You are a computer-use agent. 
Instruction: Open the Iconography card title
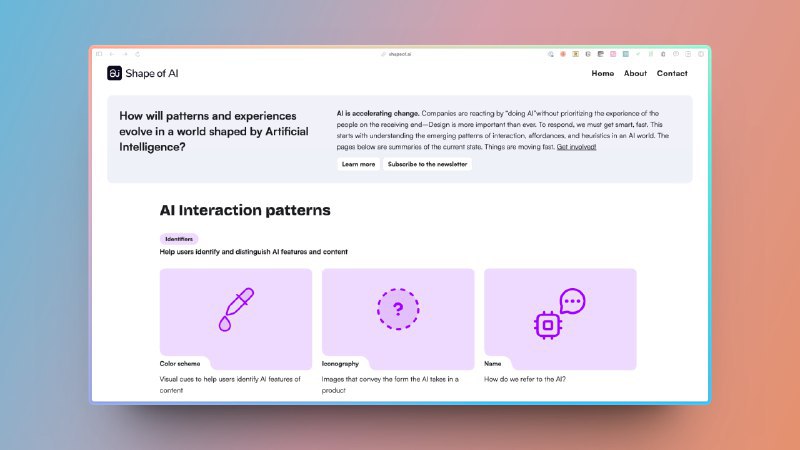point(341,364)
